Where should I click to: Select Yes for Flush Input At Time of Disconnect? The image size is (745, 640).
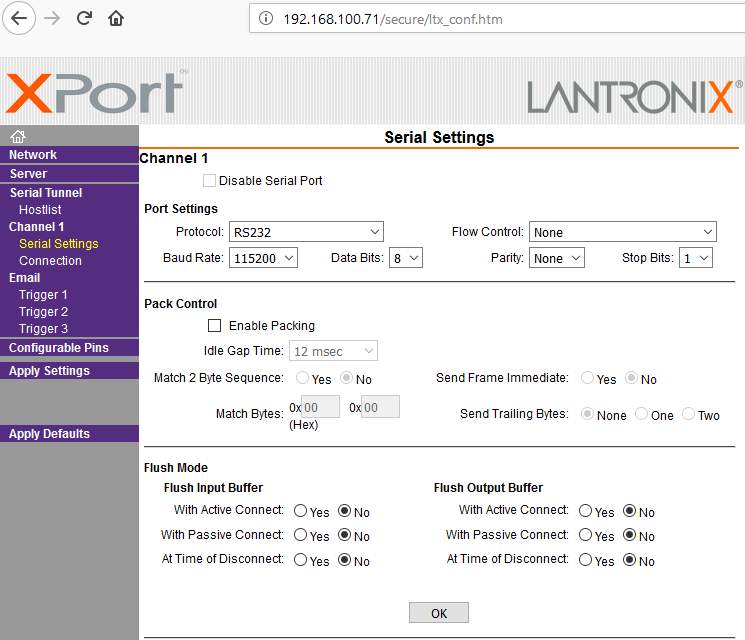click(300, 560)
